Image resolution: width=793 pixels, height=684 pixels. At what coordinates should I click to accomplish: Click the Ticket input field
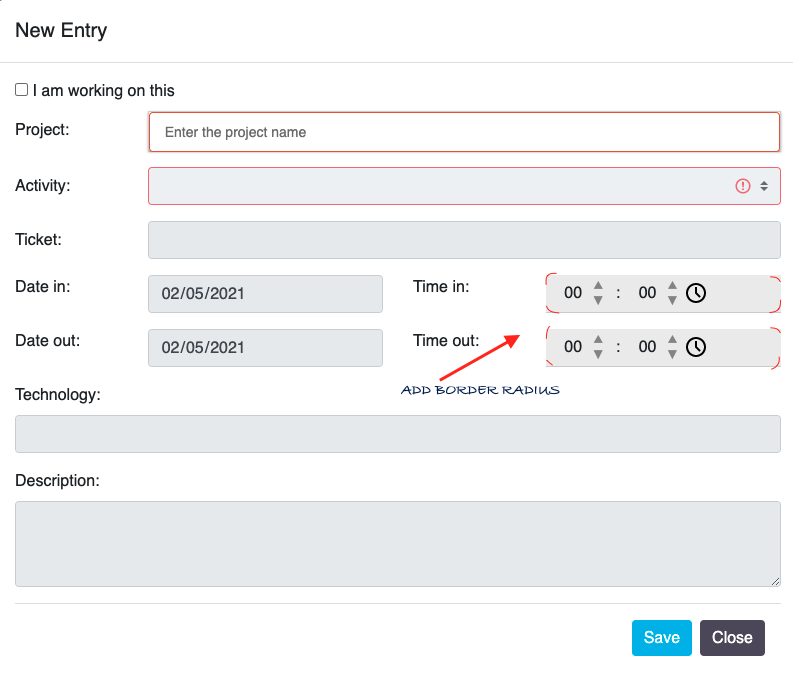point(464,240)
